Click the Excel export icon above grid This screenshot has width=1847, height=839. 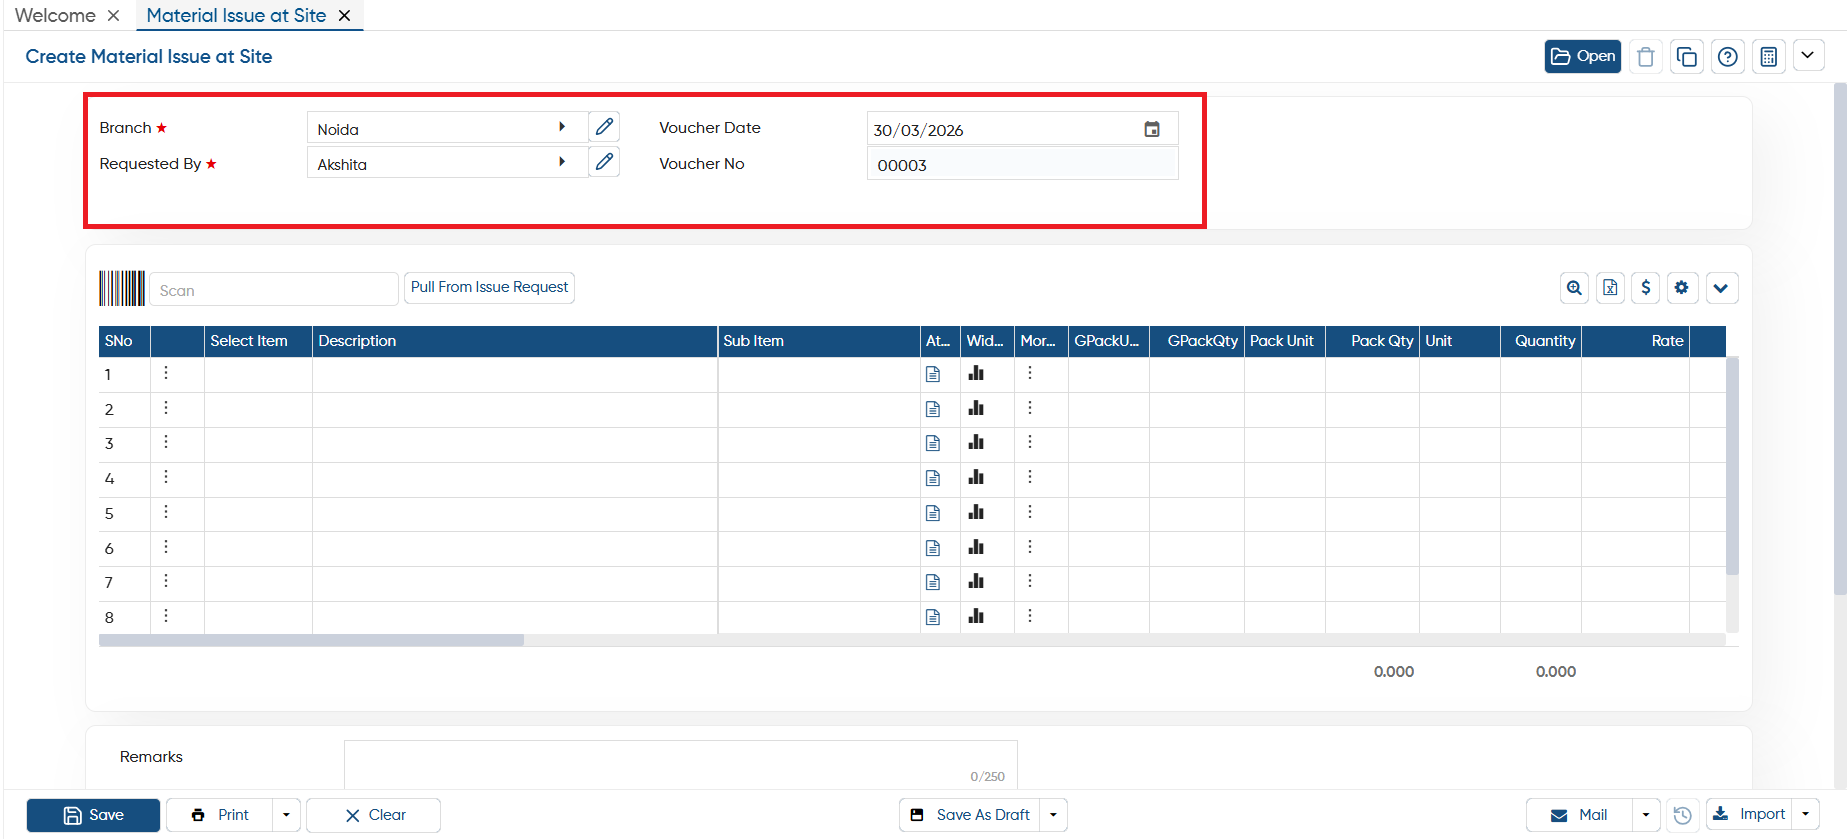click(1610, 288)
